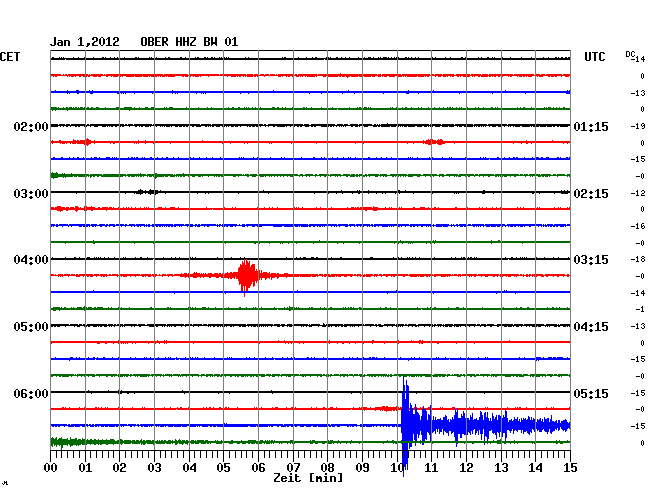The width and height of the screenshot is (650, 494).
Task: Click the "11" minute tick label
Action: coord(431,468)
